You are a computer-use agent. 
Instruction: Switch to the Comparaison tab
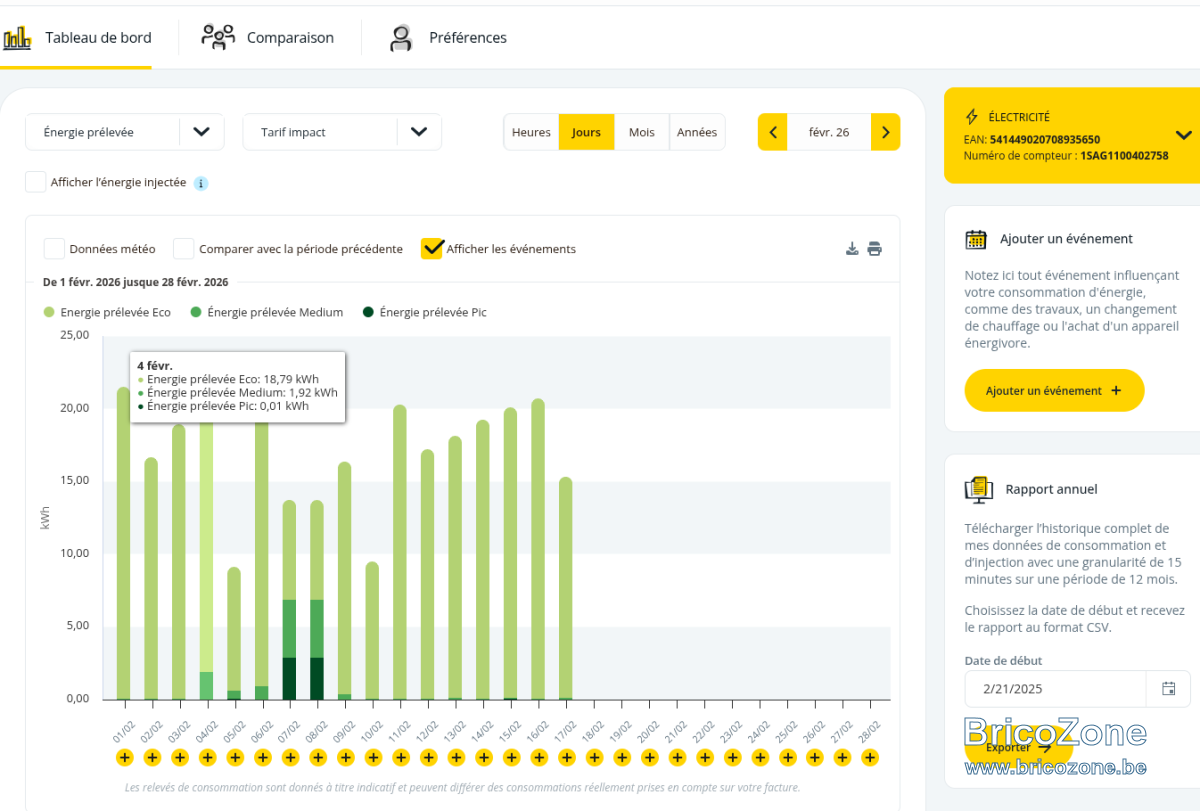pos(268,38)
